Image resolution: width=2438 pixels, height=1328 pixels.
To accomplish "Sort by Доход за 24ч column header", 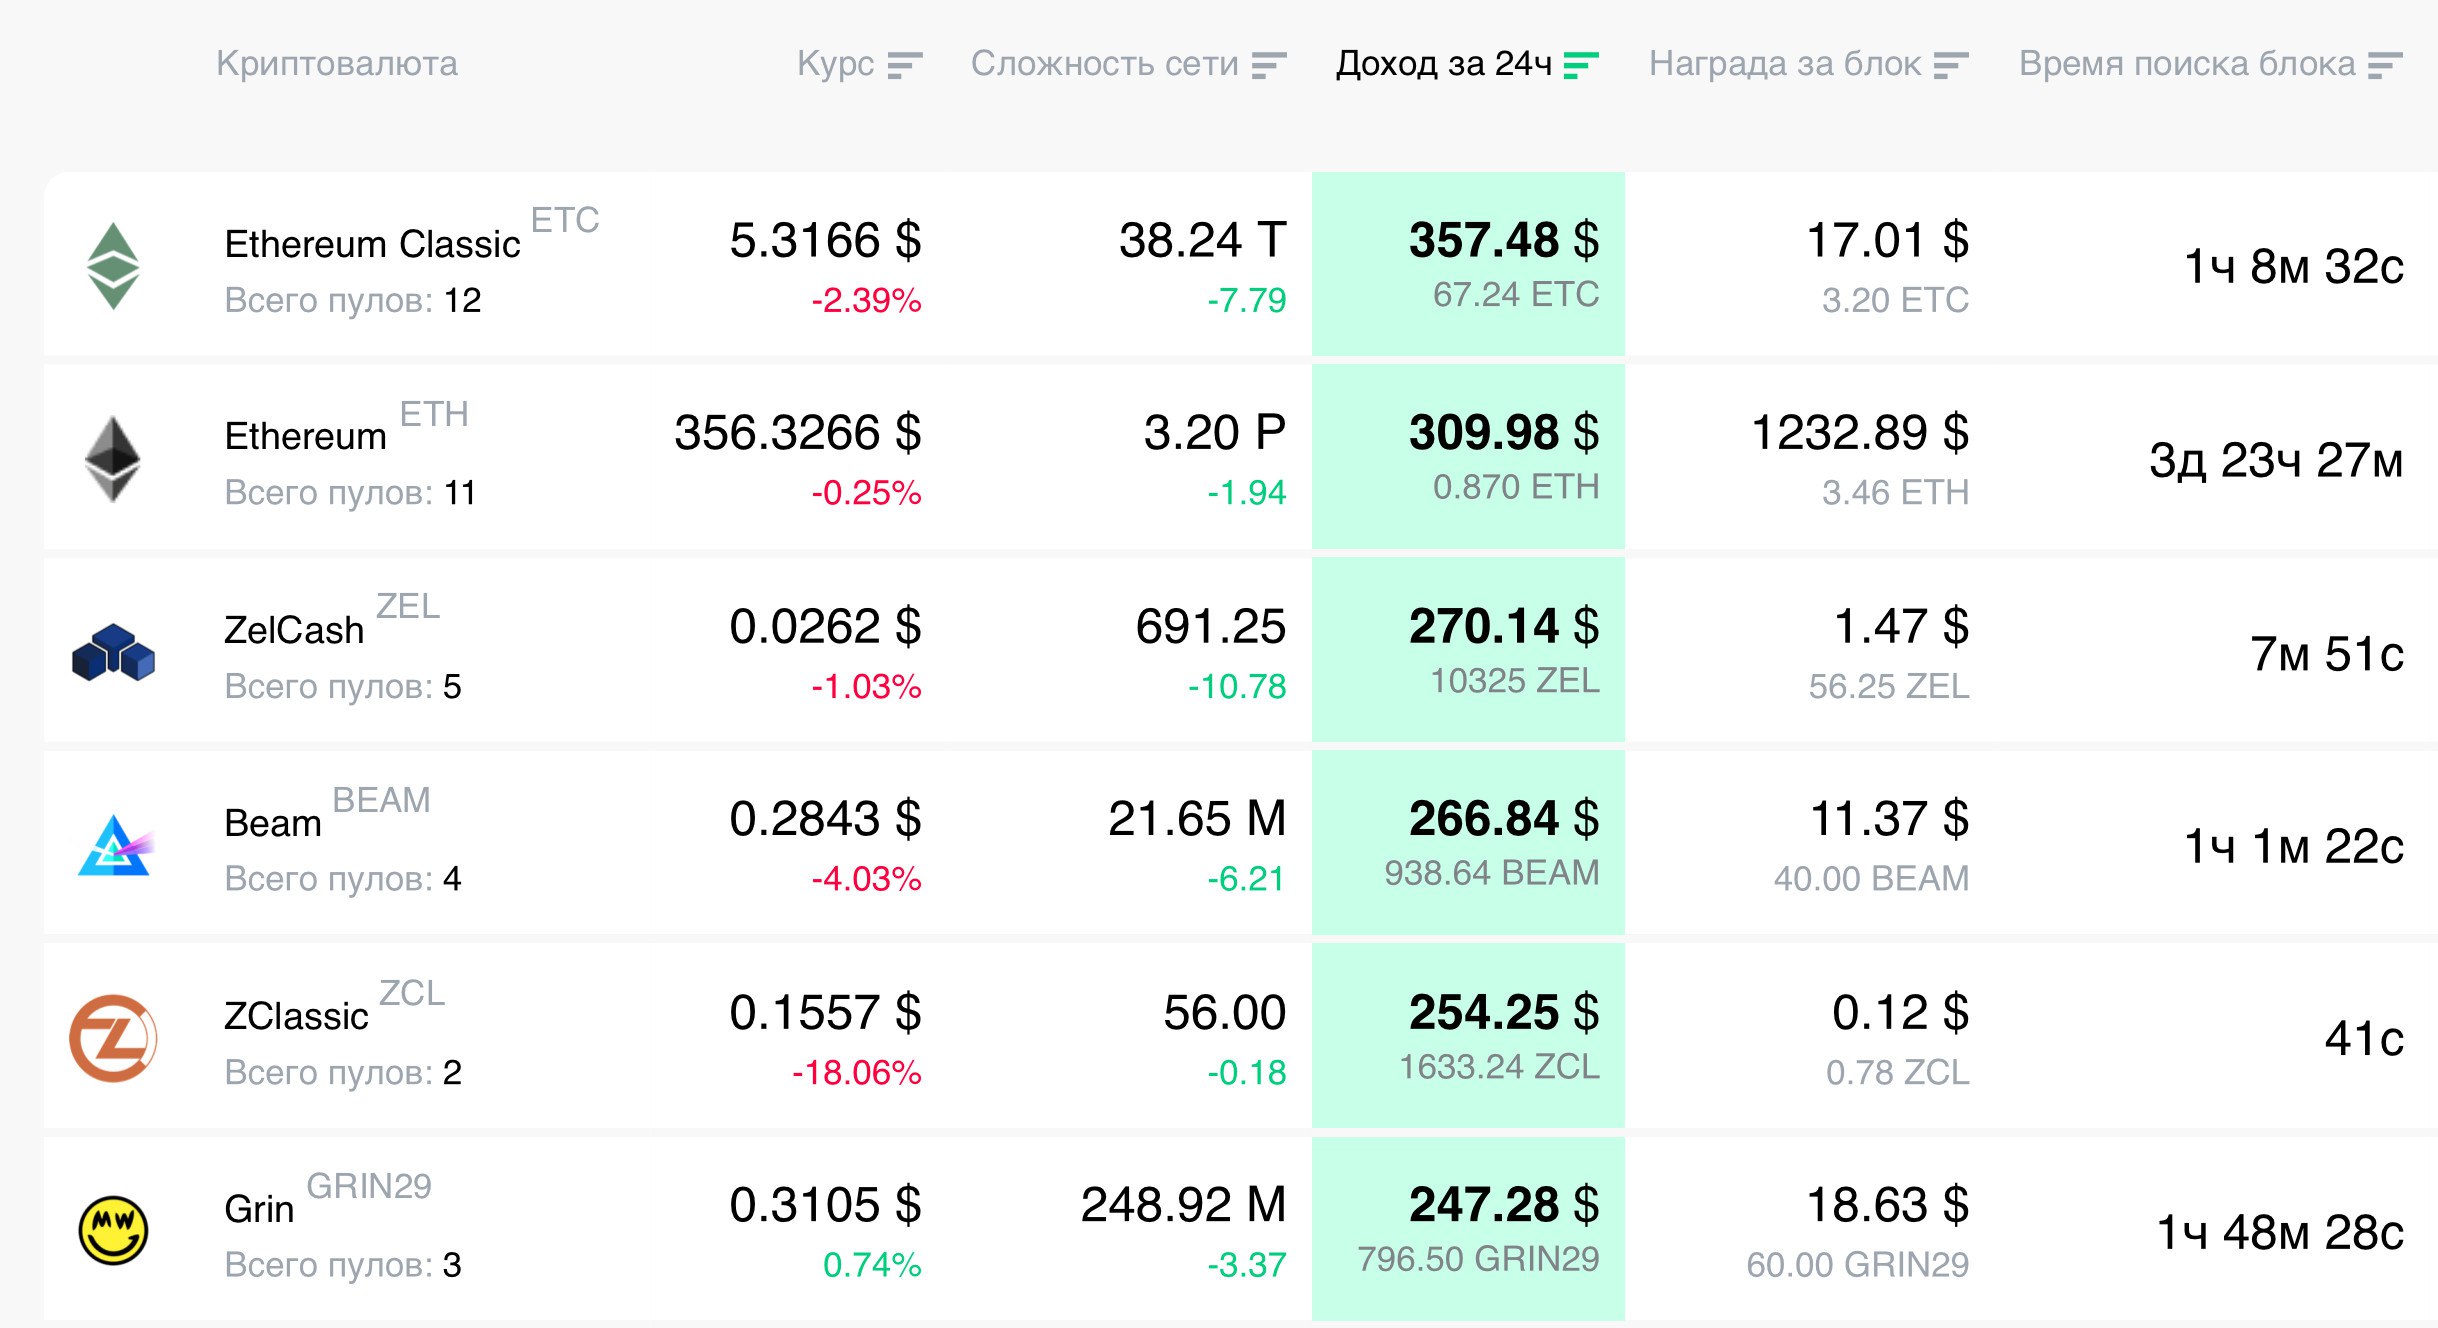I will click(1467, 64).
